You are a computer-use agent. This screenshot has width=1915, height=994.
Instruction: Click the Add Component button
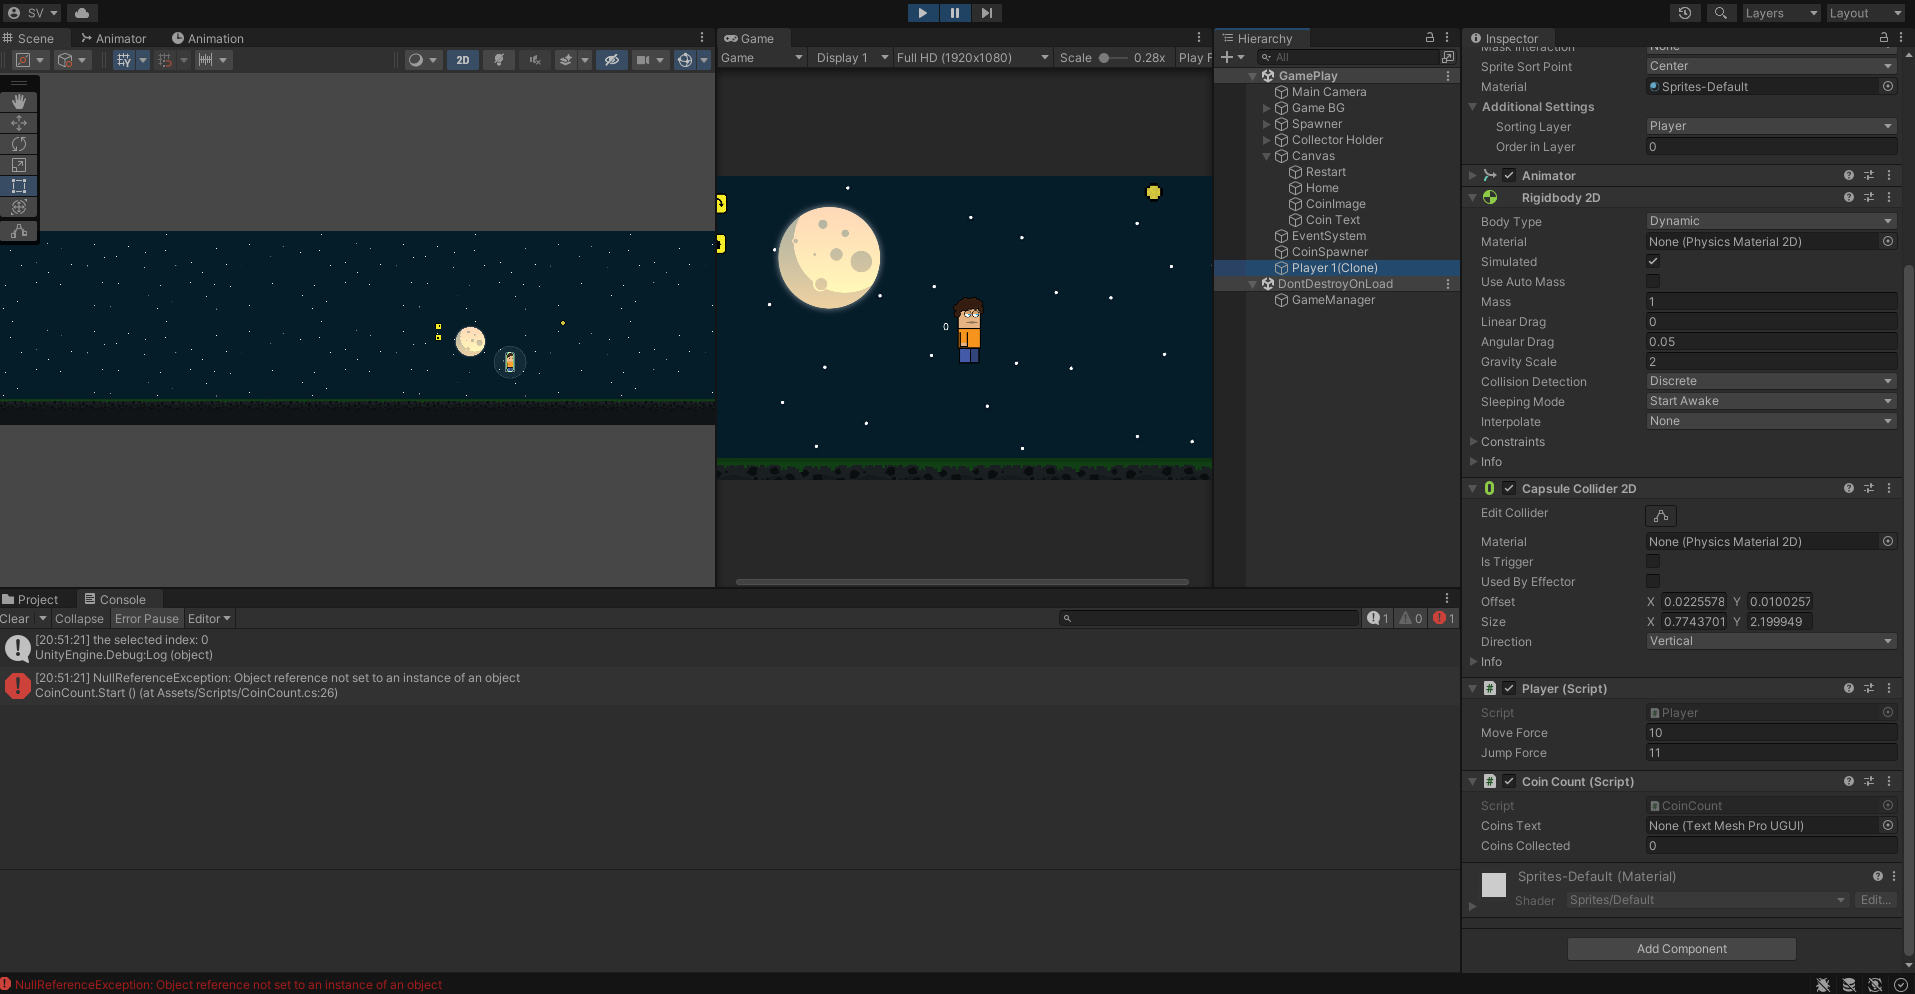coord(1681,948)
